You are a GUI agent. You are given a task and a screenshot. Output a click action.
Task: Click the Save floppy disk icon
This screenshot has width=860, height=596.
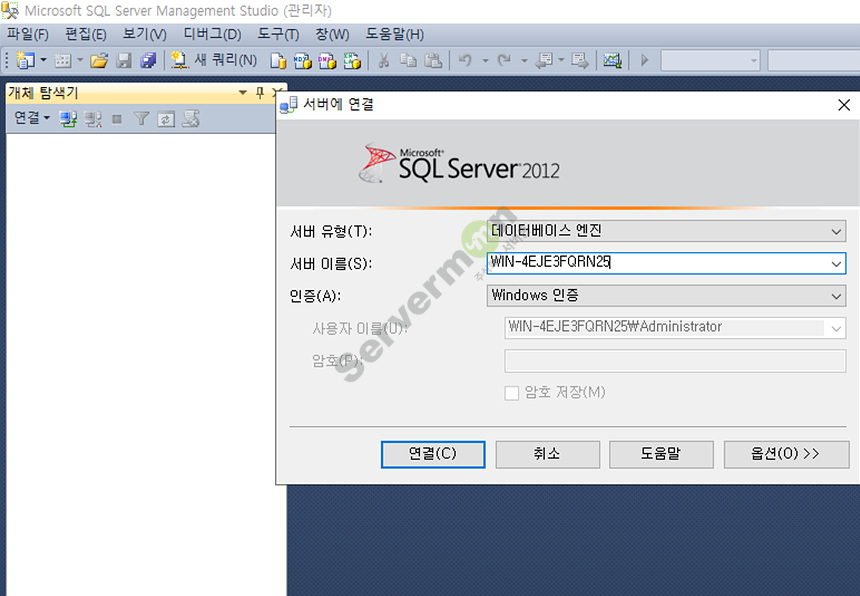124,60
